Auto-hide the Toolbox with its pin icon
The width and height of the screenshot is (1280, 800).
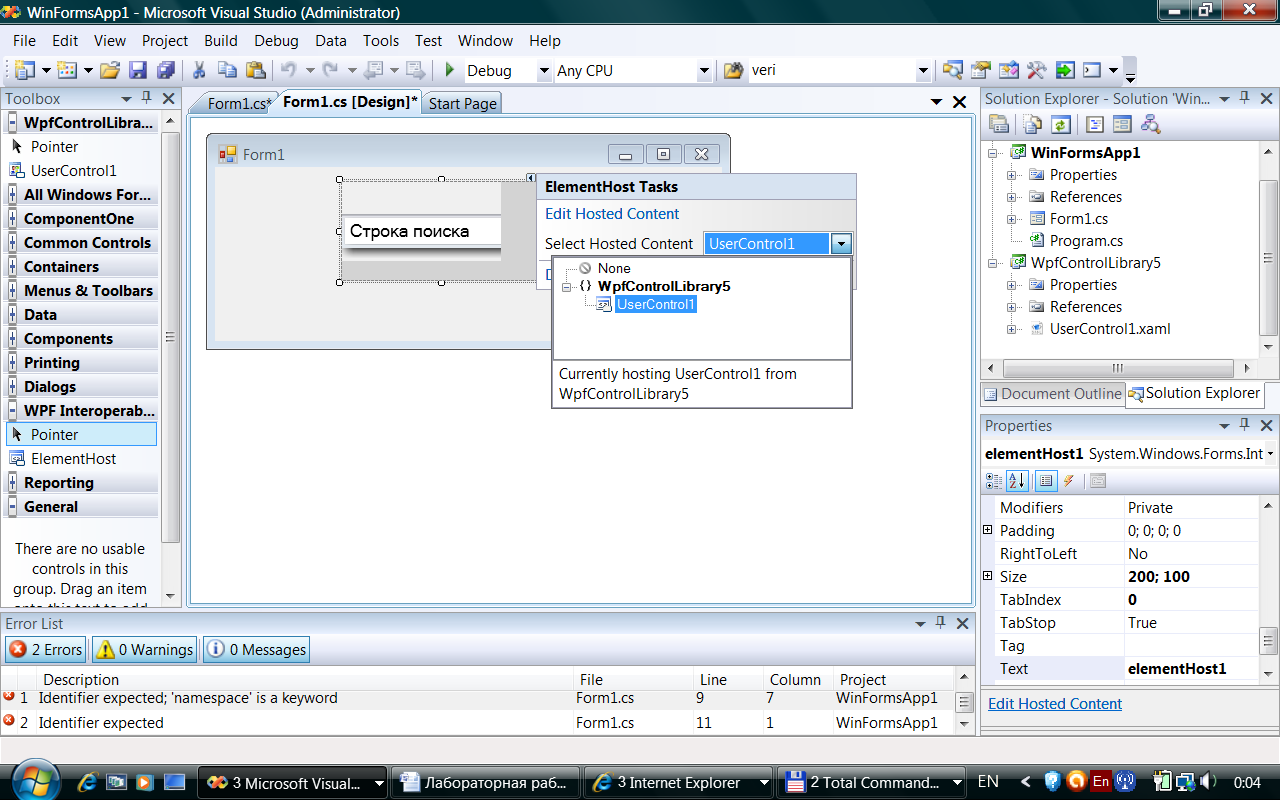click(146, 98)
